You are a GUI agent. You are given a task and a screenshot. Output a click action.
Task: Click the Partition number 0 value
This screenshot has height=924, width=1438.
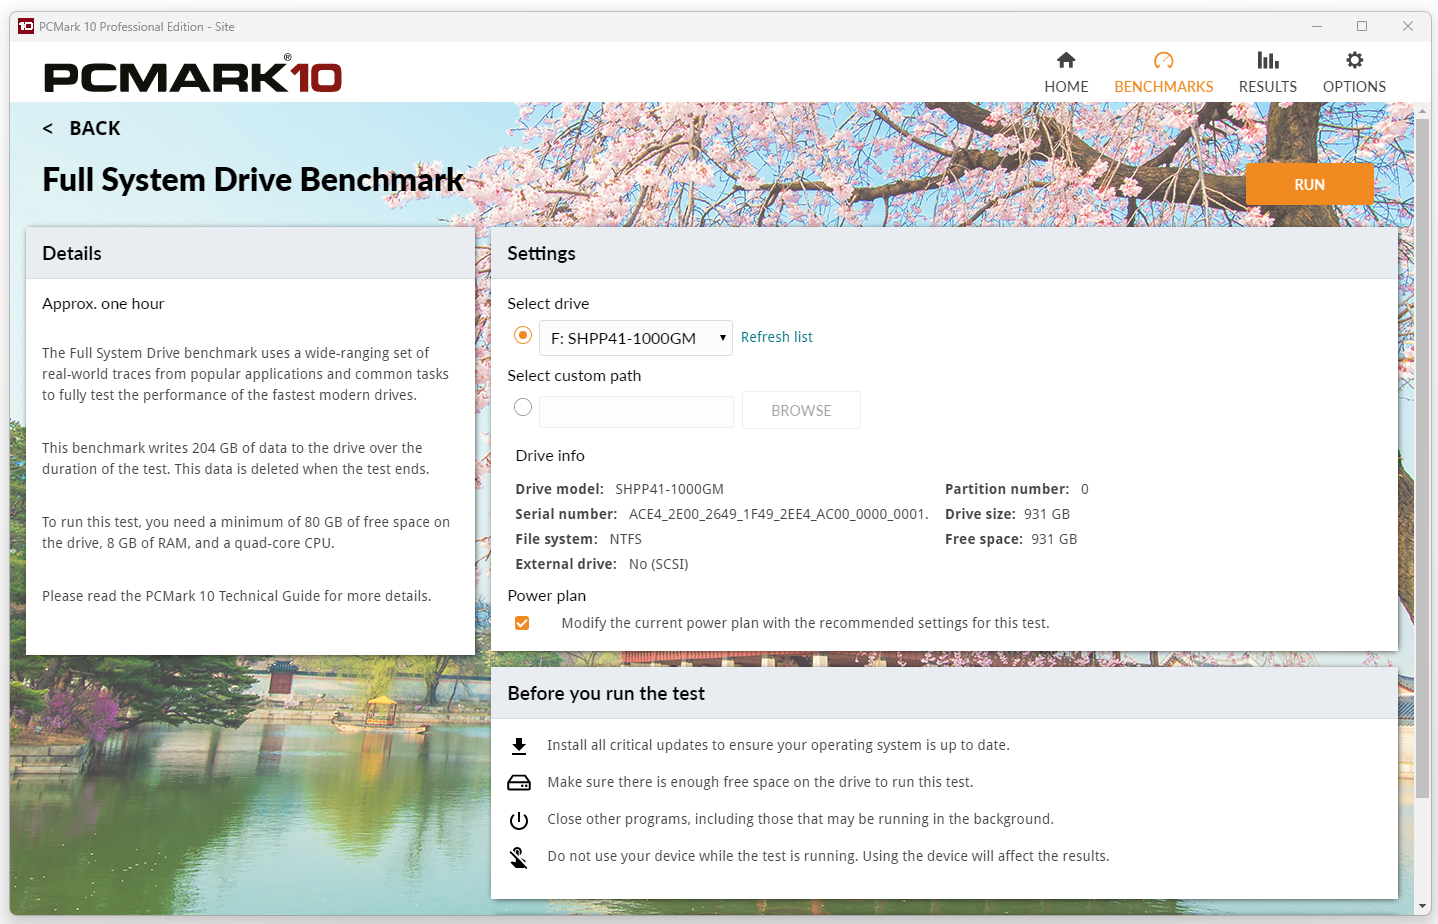[1084, 489]
